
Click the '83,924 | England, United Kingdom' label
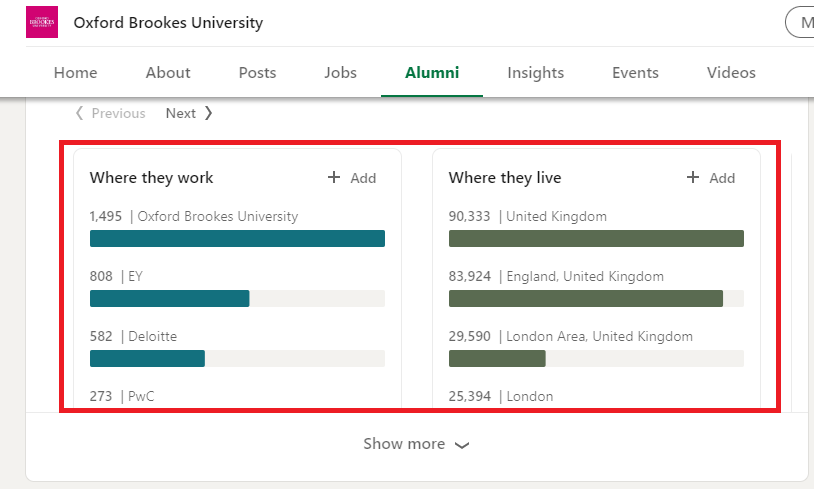(x=556, y=277)
